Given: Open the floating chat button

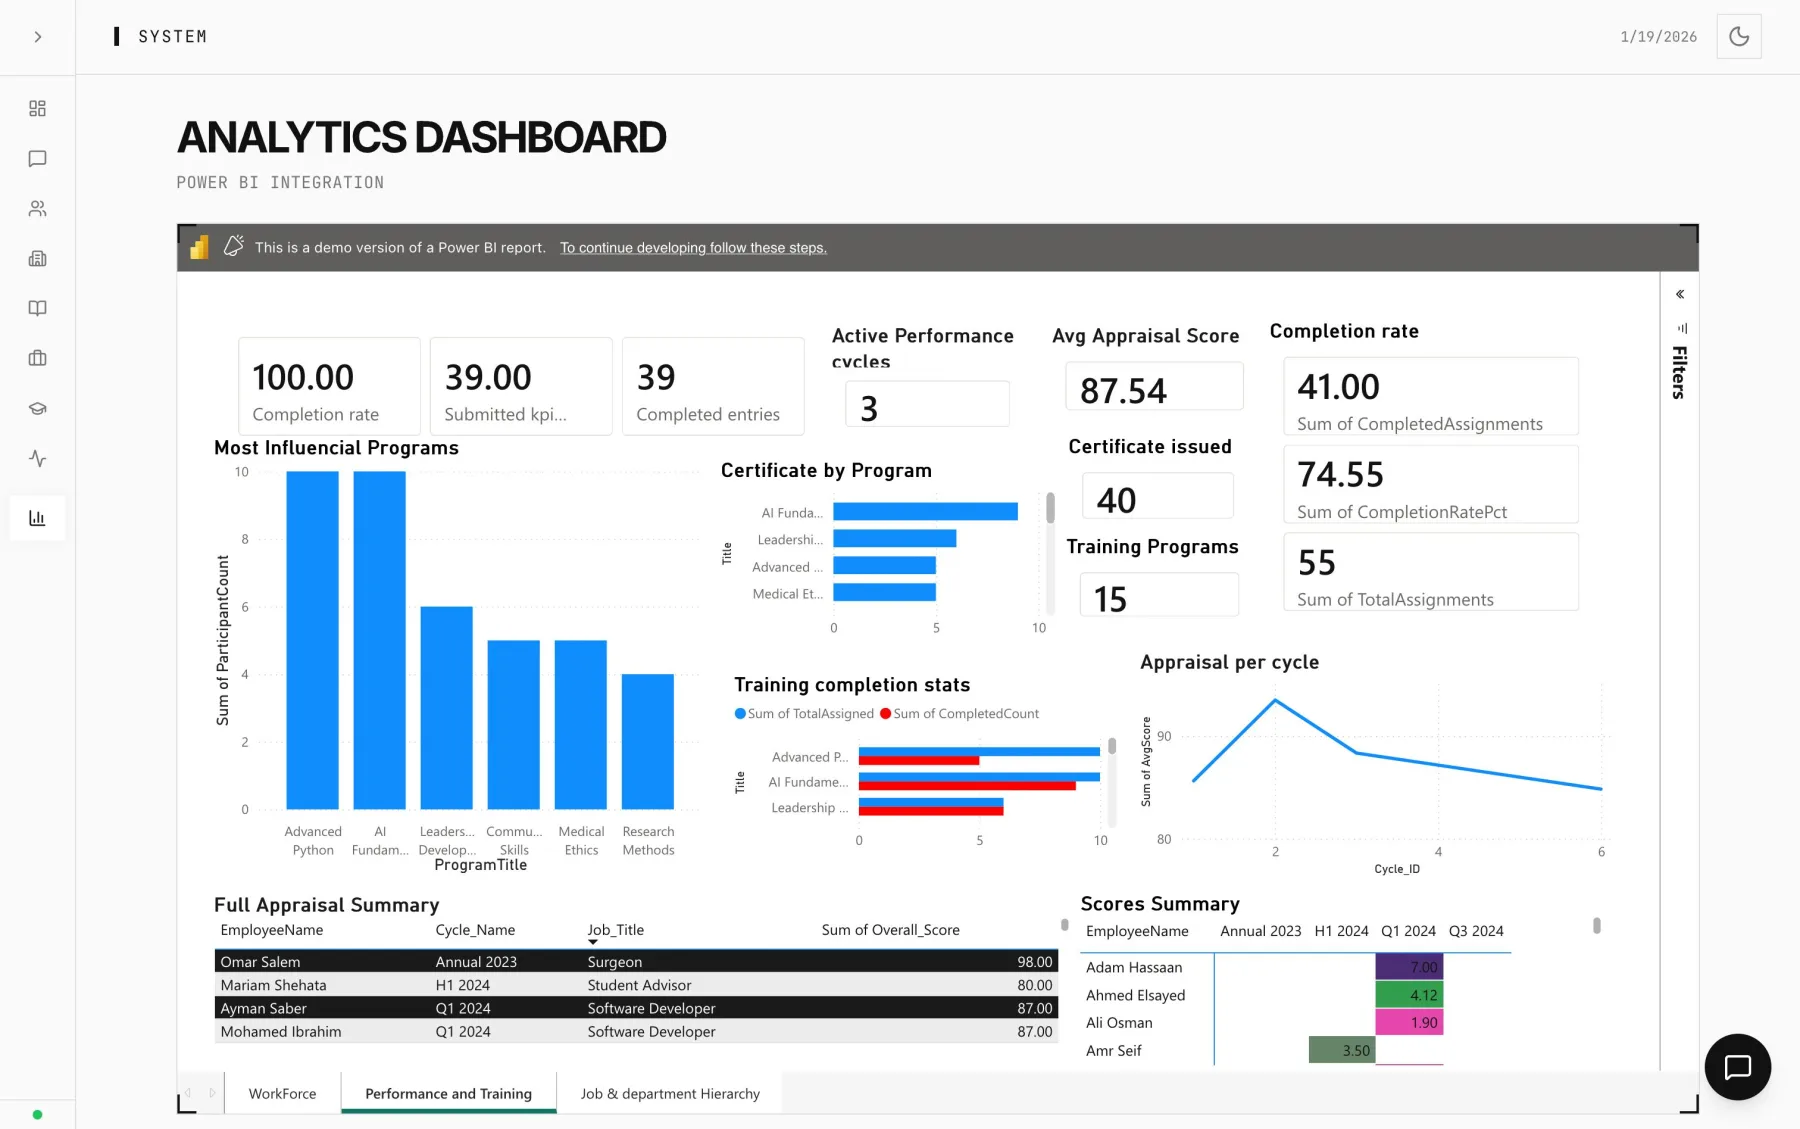Looking at the screenshot, I should [1737, 1067].
